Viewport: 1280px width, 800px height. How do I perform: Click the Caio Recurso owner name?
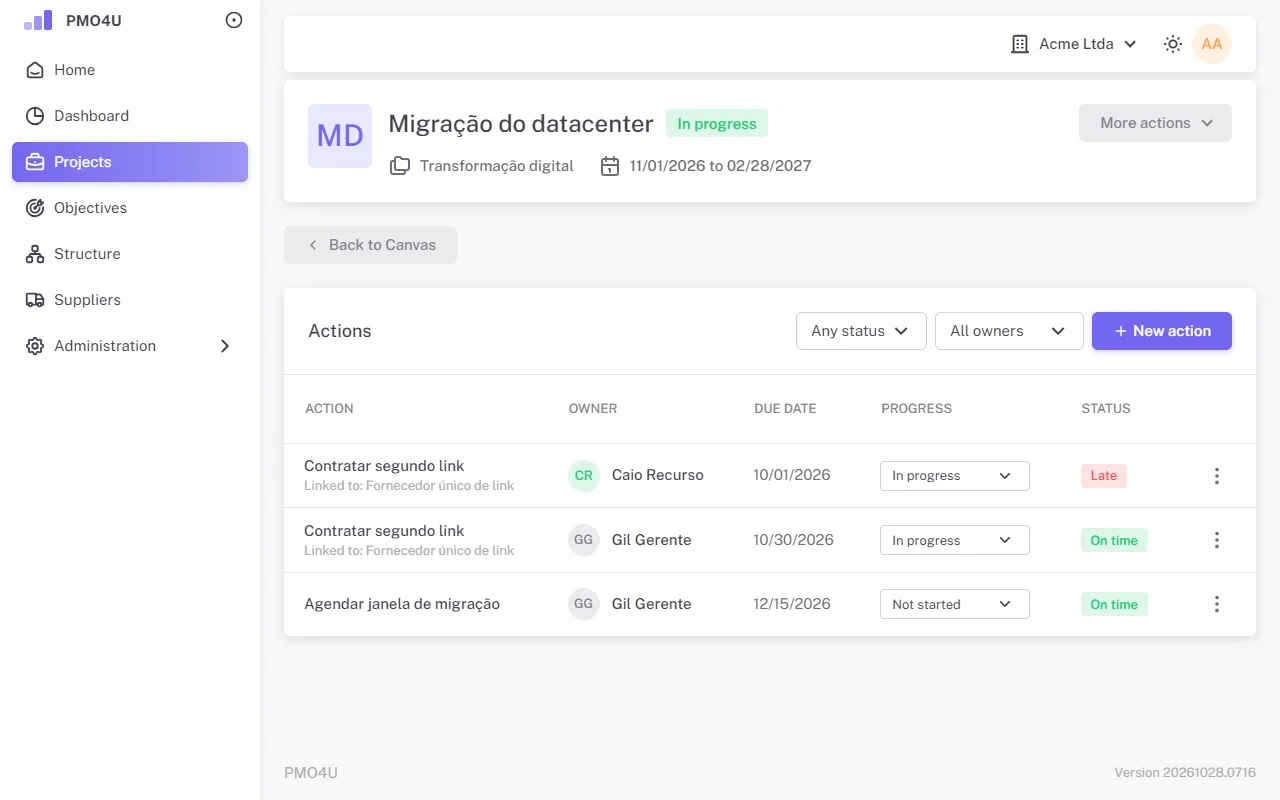[658, 476]
